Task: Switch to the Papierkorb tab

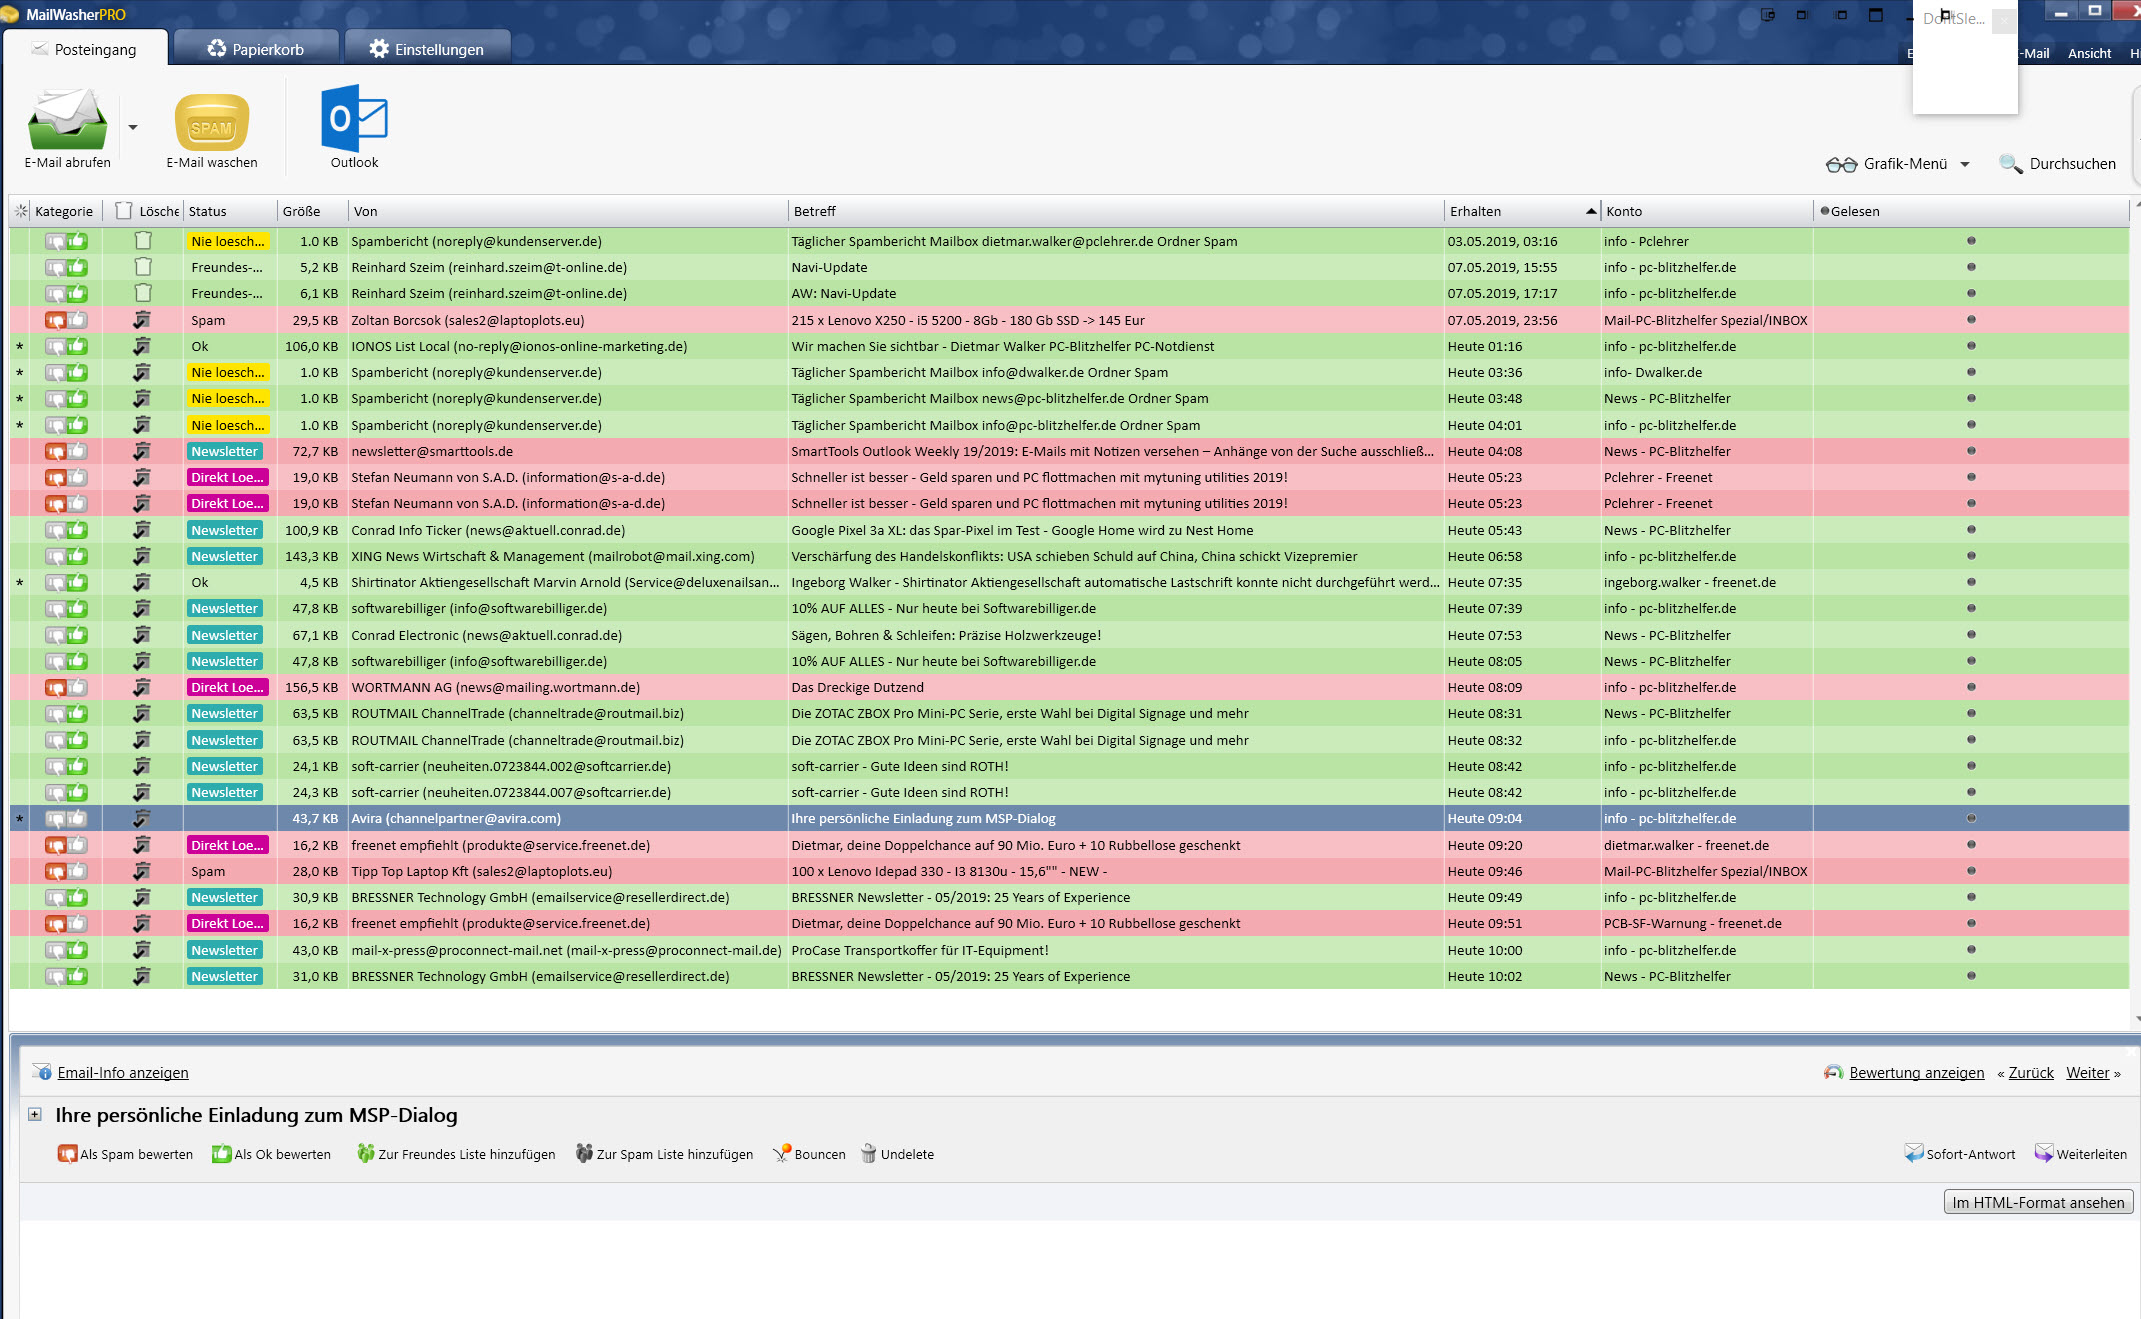Action: pyautogui.click(x=256, y=49)
